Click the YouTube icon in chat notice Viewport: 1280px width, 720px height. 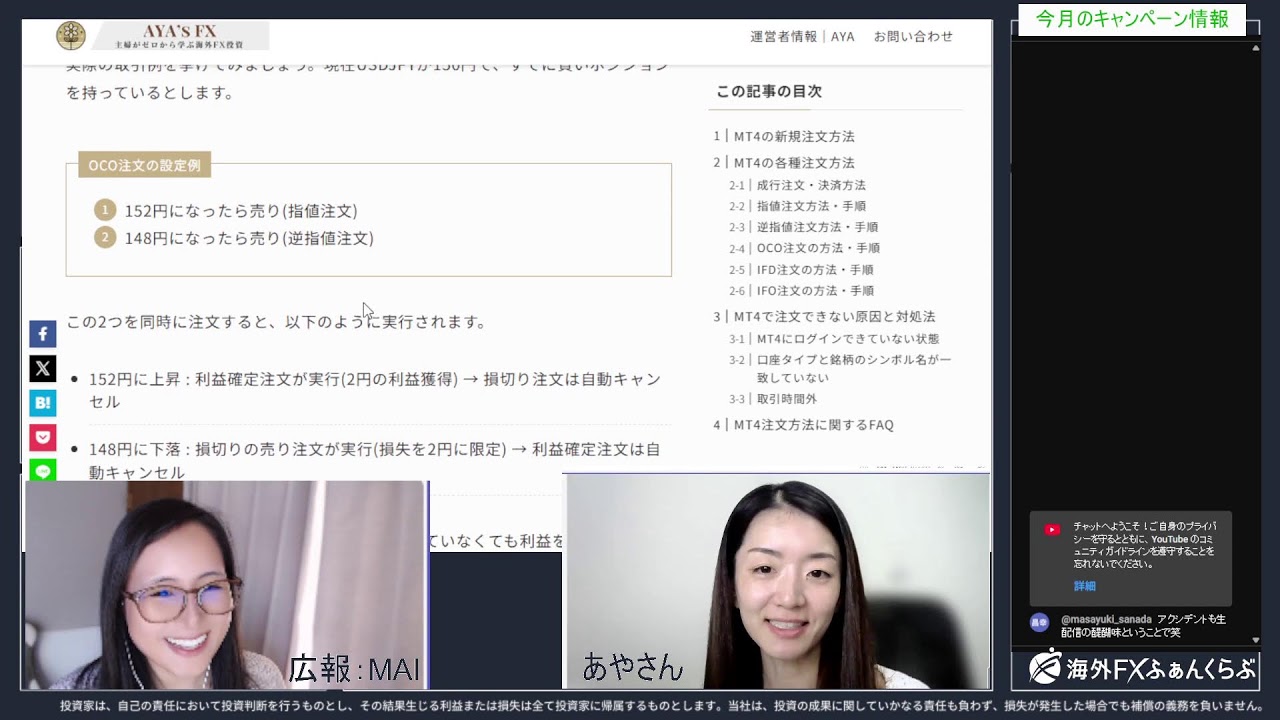coord(1051,530)
